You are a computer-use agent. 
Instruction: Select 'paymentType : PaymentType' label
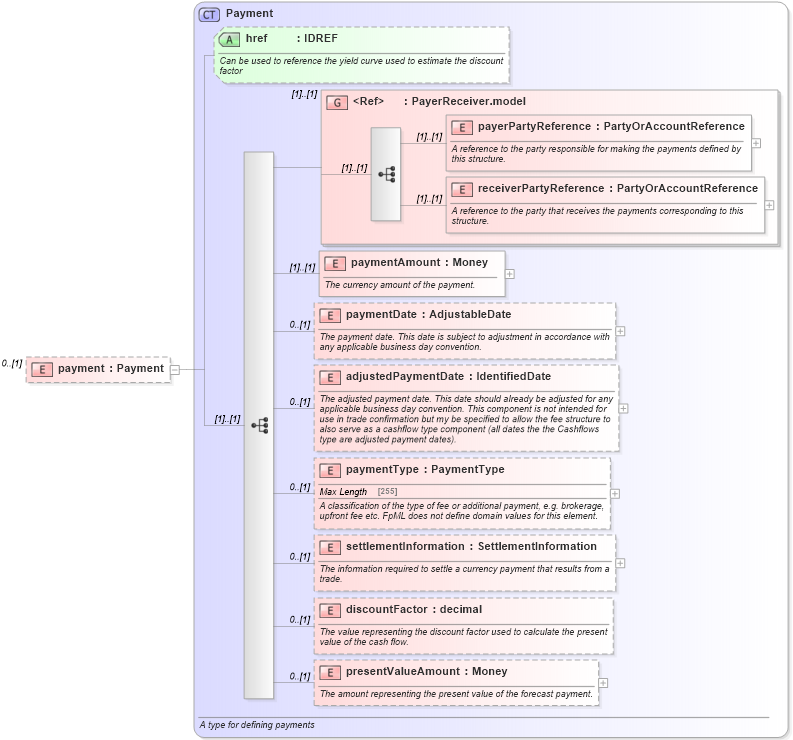point(425,469)
